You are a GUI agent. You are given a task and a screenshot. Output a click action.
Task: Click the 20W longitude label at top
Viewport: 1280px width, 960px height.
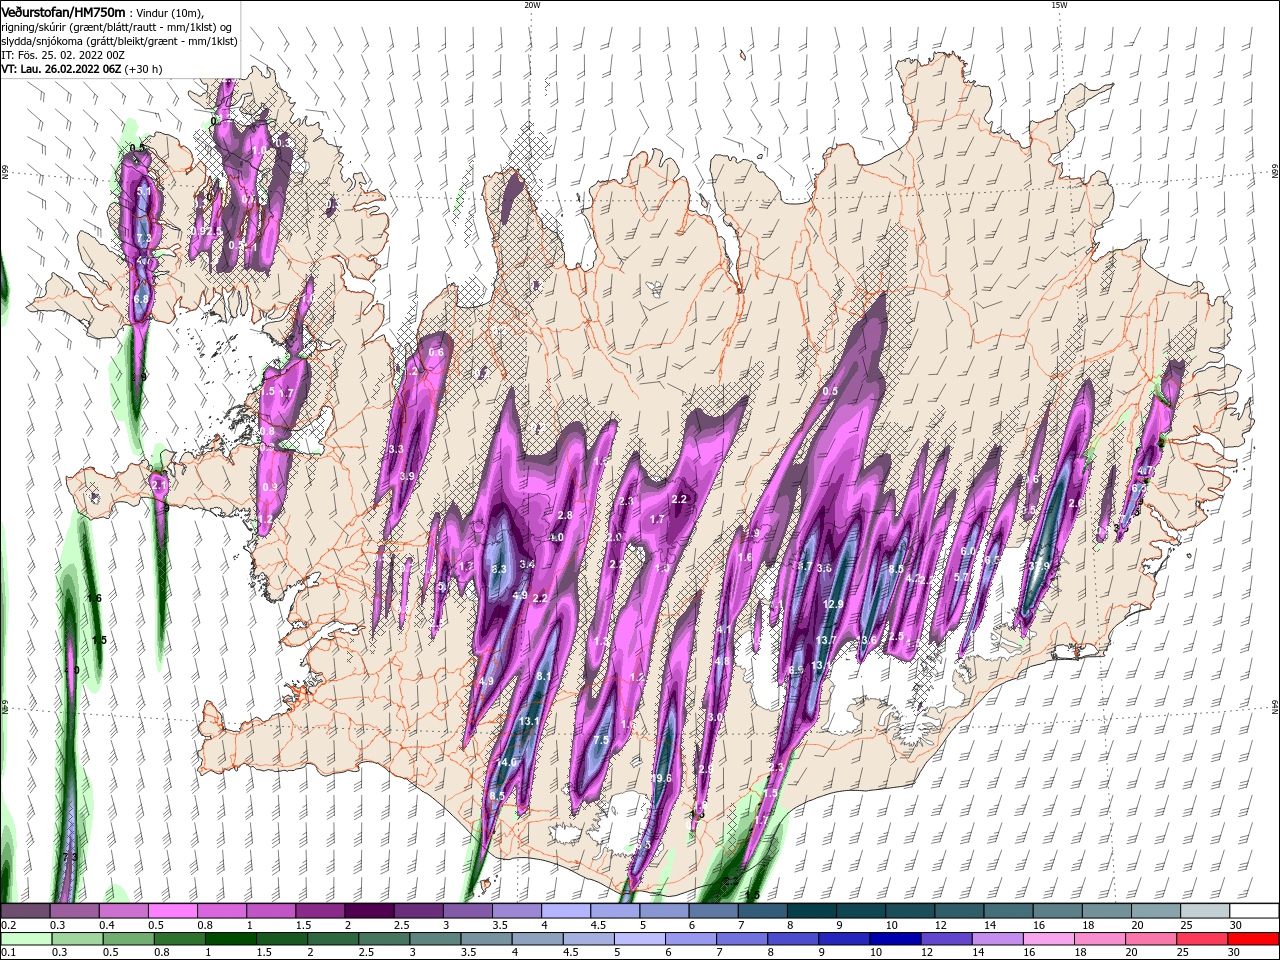[531, 5]
